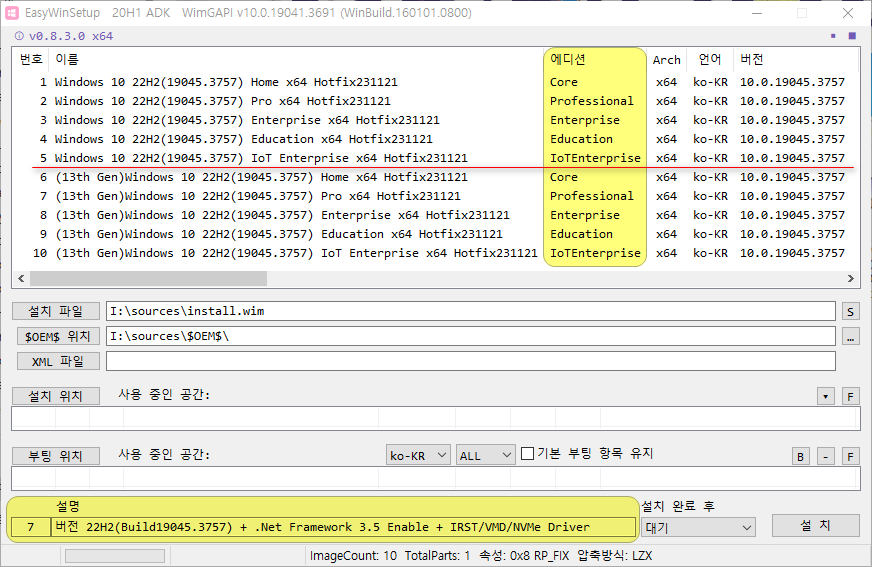Click the 언어 column header

(710, 59)
